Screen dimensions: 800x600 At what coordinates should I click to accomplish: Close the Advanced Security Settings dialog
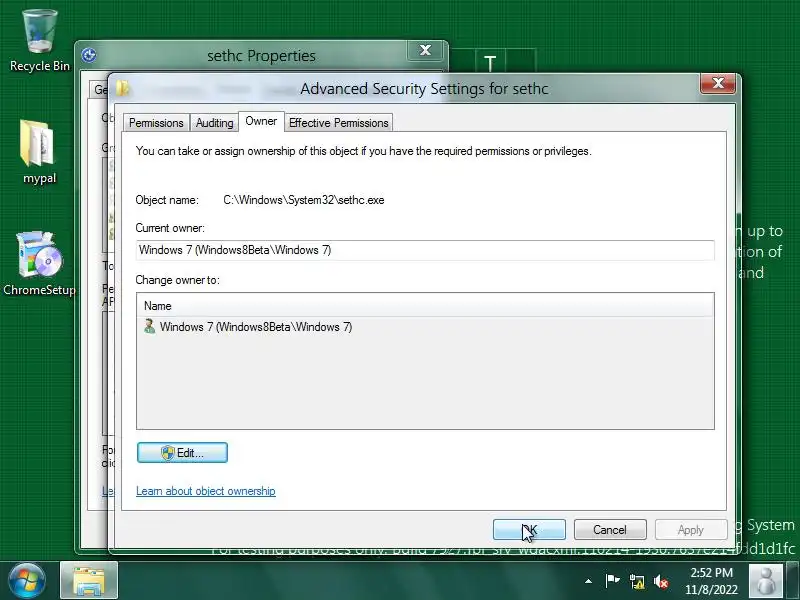point(718,83)
